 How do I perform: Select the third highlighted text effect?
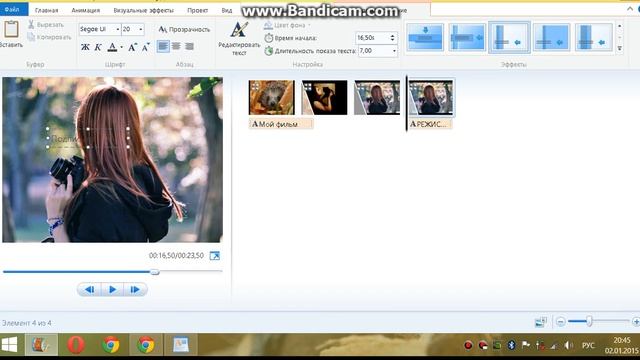pos(509,37)
